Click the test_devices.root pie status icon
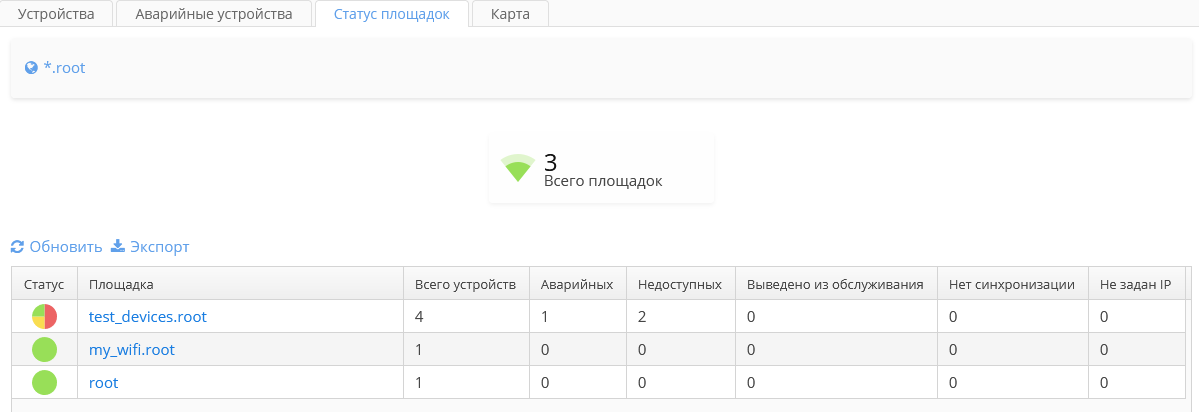This screenshot has width=1199, height=412. (44, 317)
